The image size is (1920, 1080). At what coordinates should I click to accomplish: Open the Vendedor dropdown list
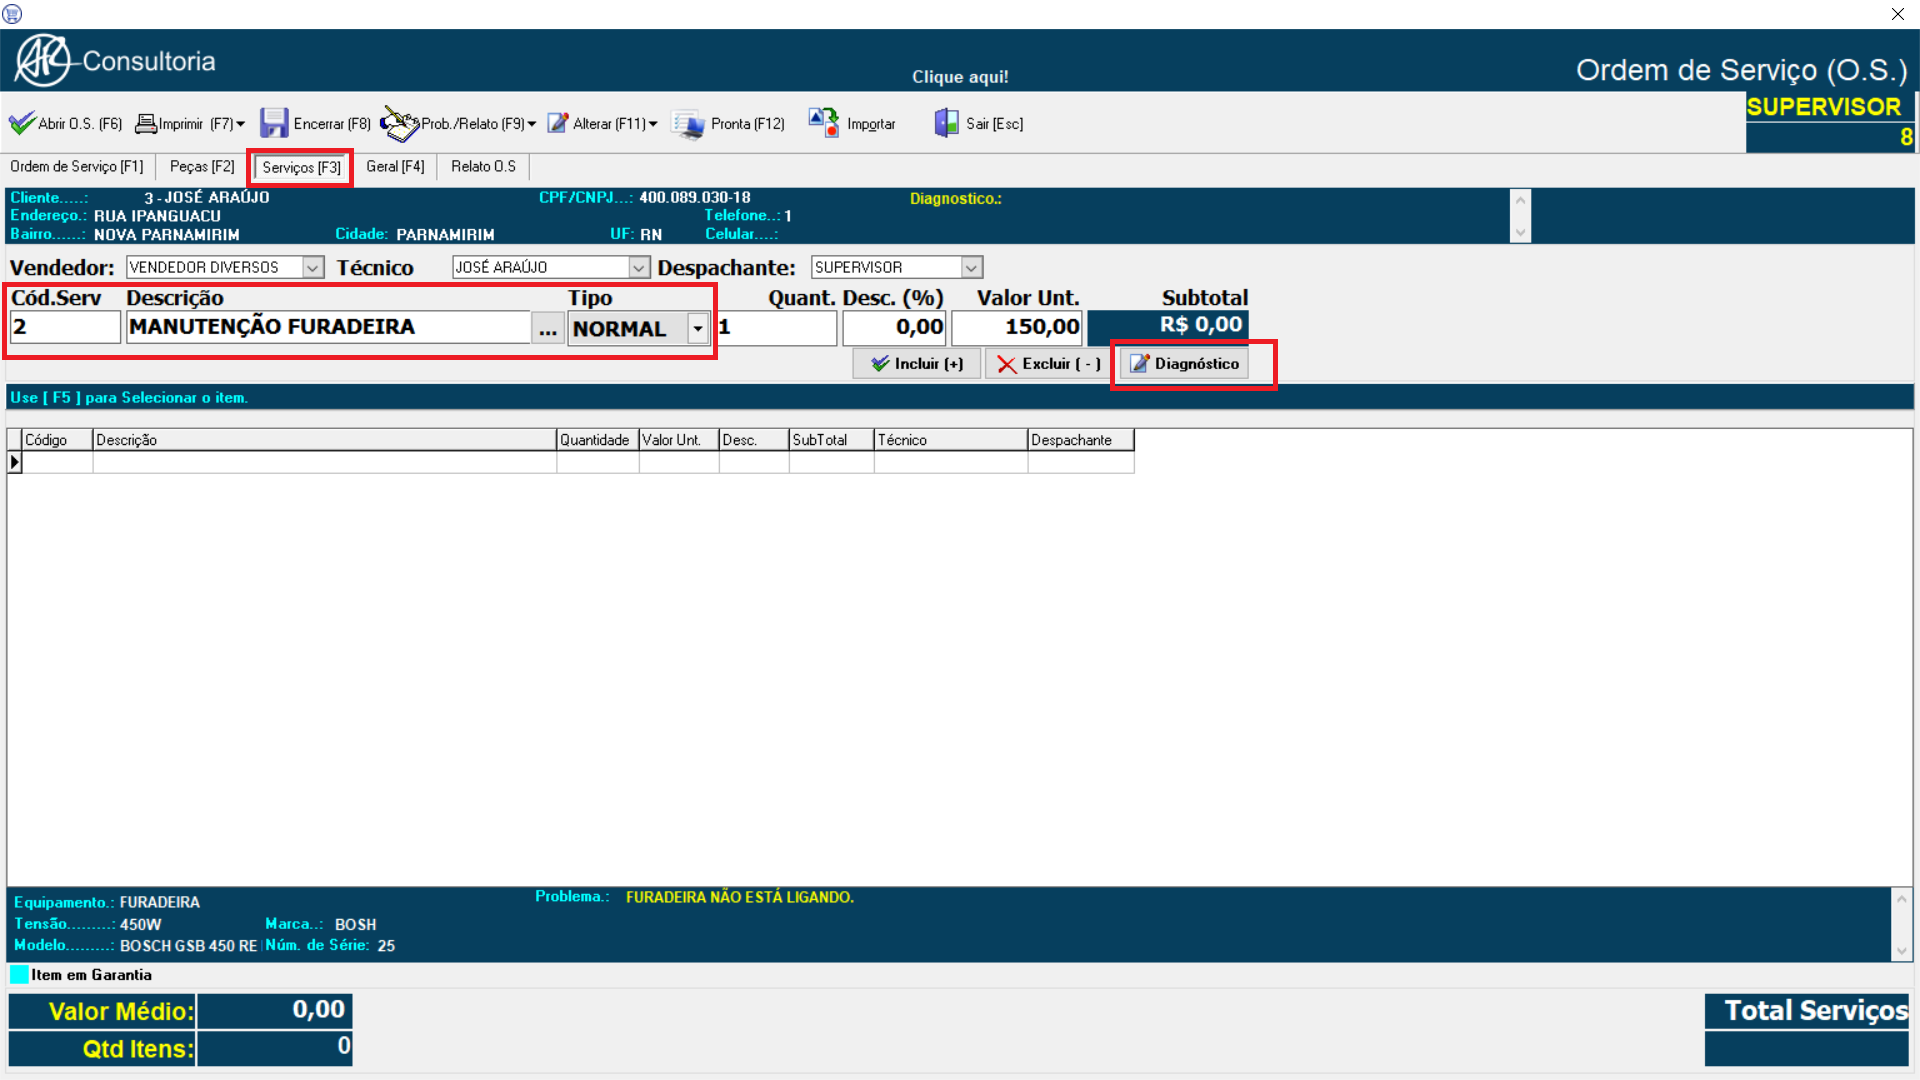pyautogui.click(x=313, y=267)
